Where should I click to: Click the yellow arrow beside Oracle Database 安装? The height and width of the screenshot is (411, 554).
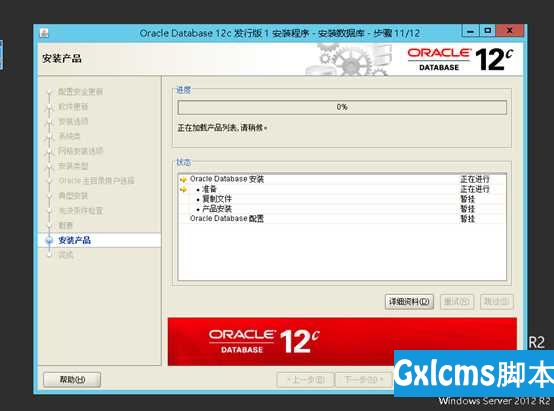click(183, 180)
